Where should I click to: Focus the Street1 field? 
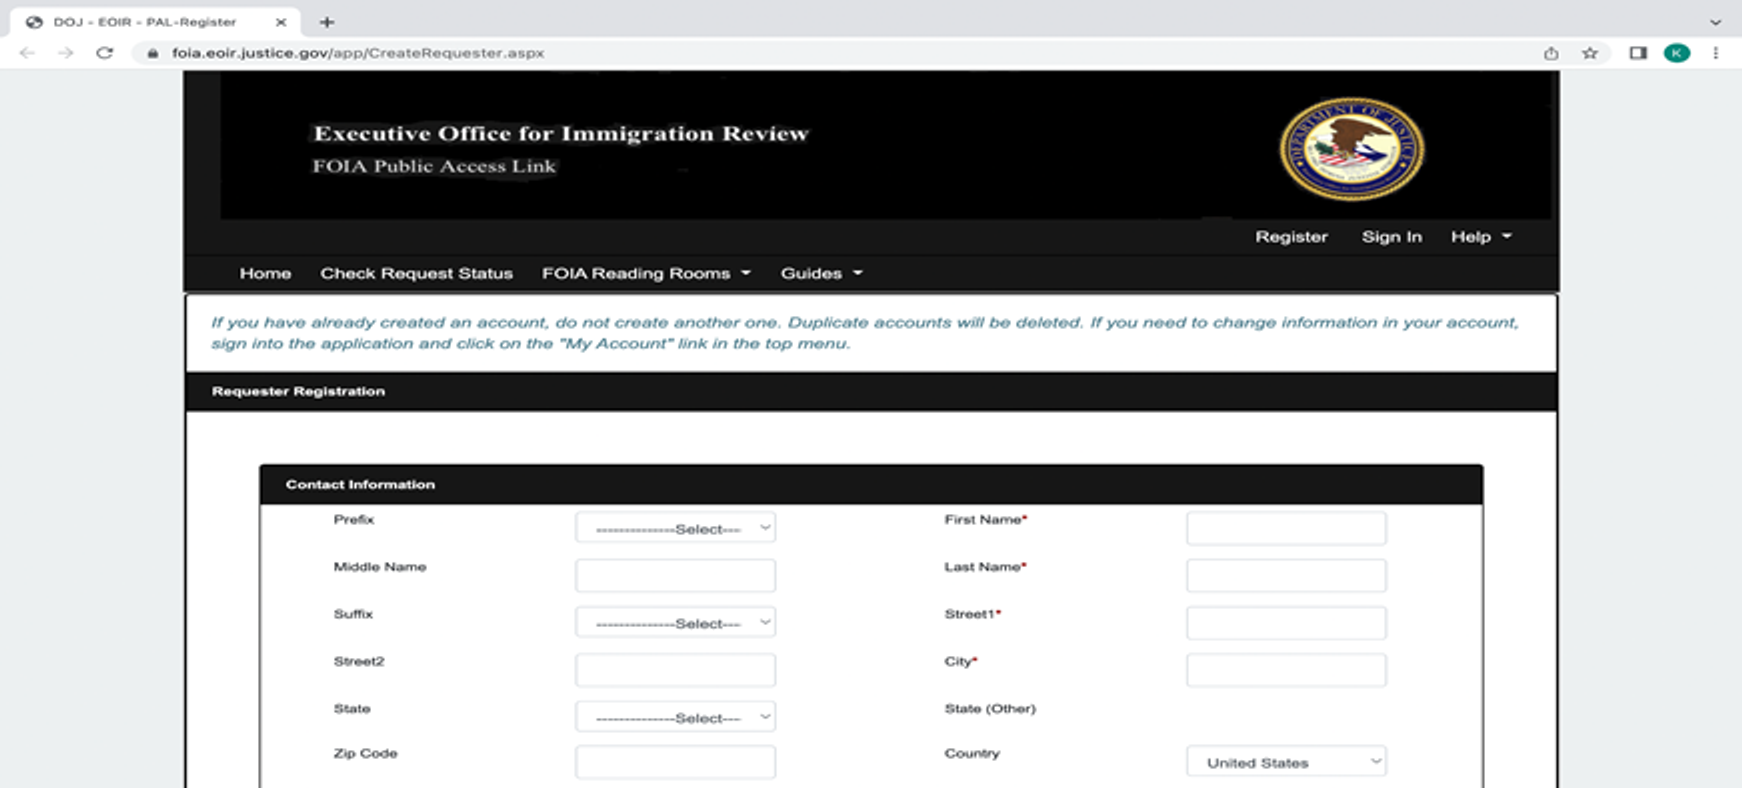1286,622
